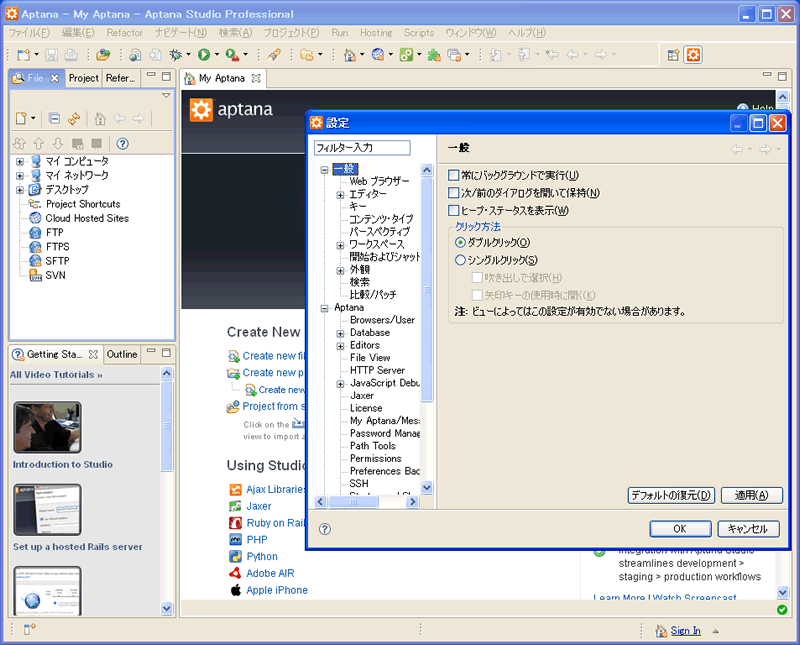Click the debug bug icon in main toolbar
Screen dimensions: 800x645
tap(176, 55)
